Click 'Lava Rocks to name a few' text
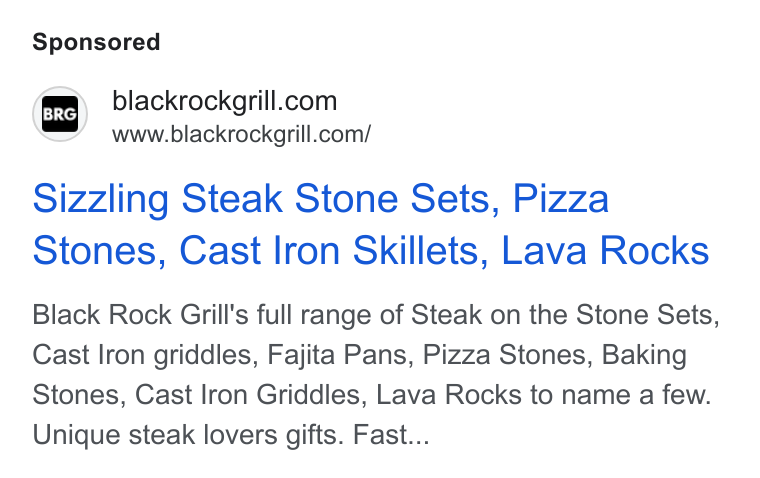This screenshot has height=478, width=760. point(543,395)
